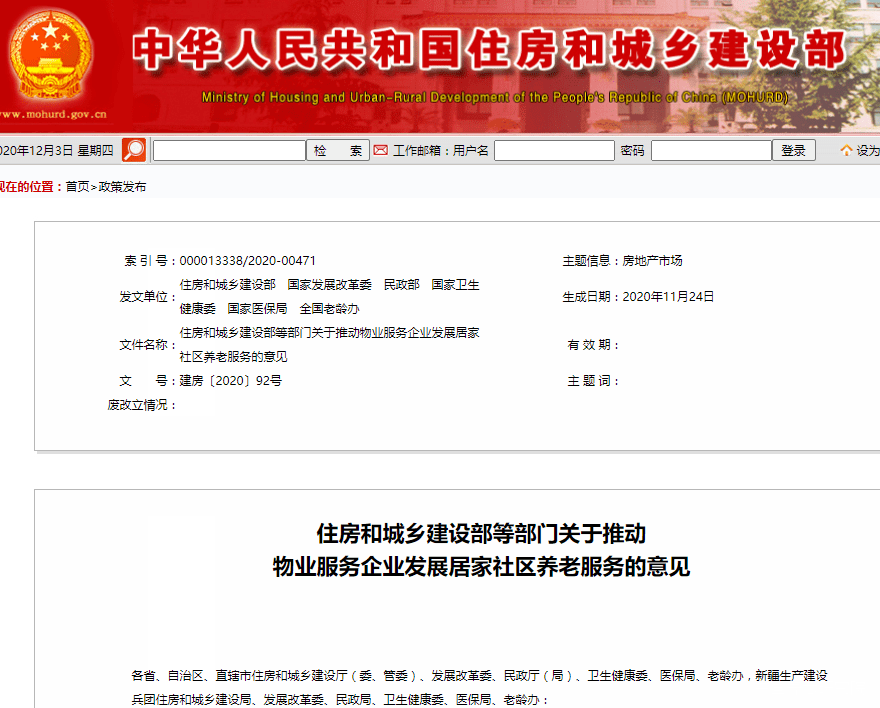
Task: Open the 政策发布 breadcrumb link
Action: point(122,187)
